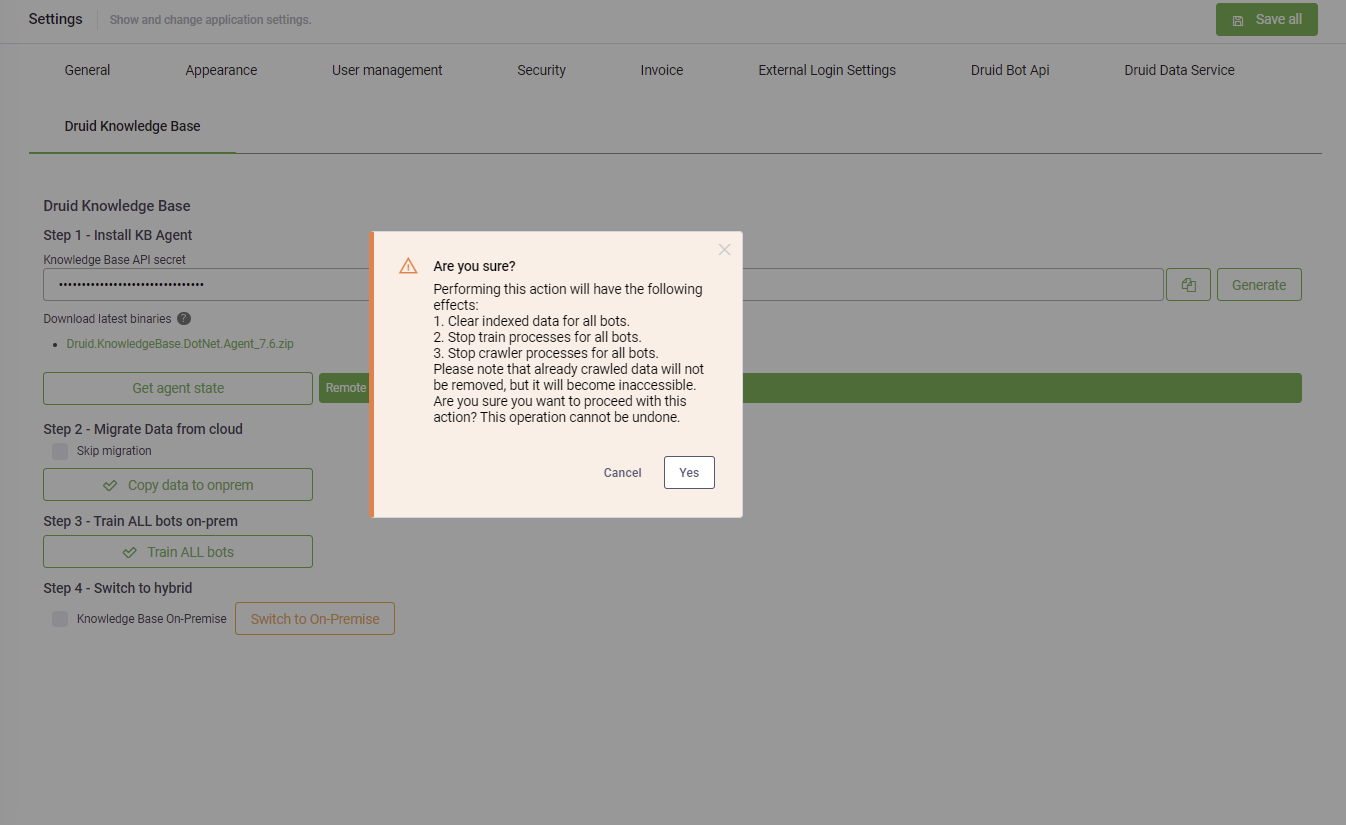This screenshot has width=1346, height=825.
Task: Toggle the Skip migration checkbox
Action: point(60,451)
